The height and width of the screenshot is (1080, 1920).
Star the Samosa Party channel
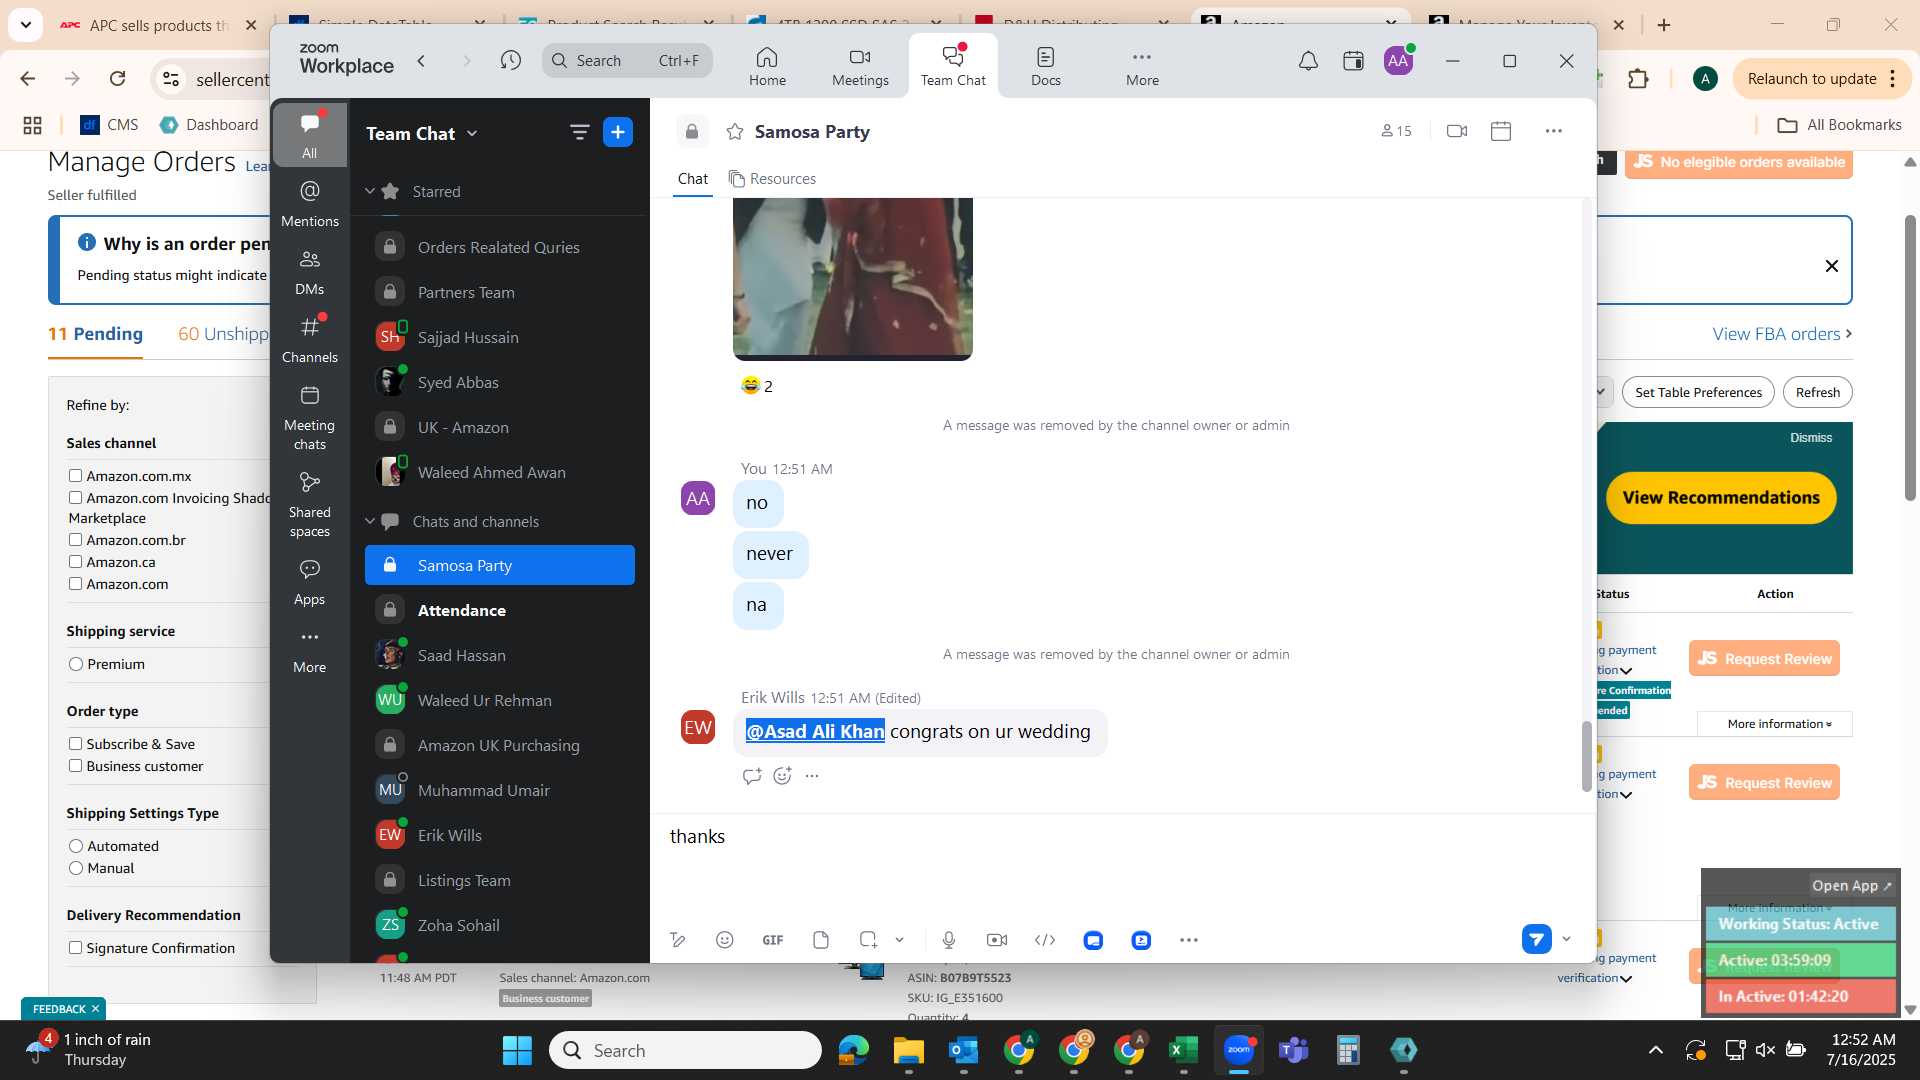click(735, 131)
